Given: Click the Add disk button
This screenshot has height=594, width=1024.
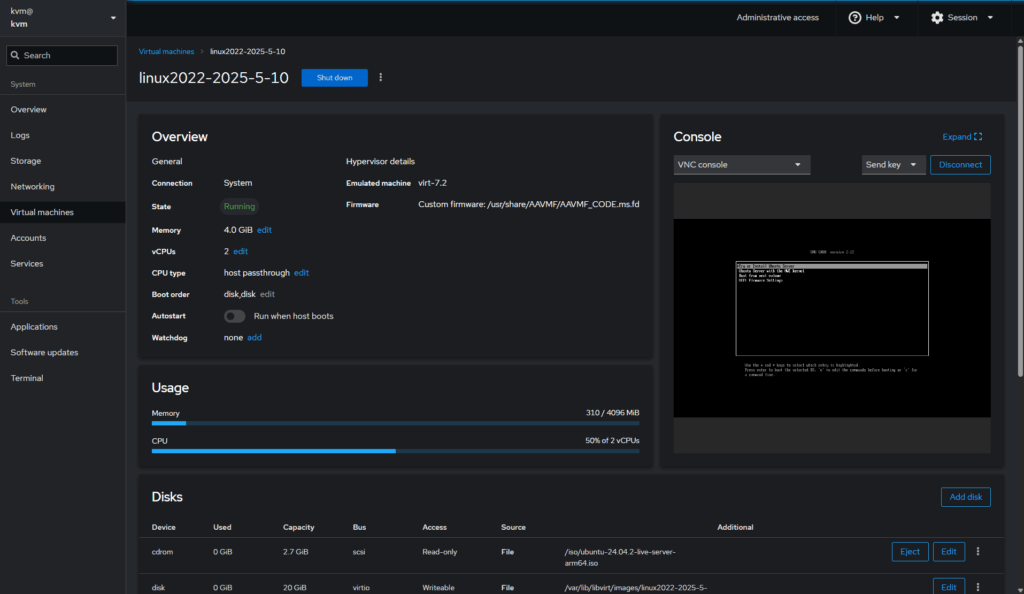Looking at the screenshot, I should (965, 497).
